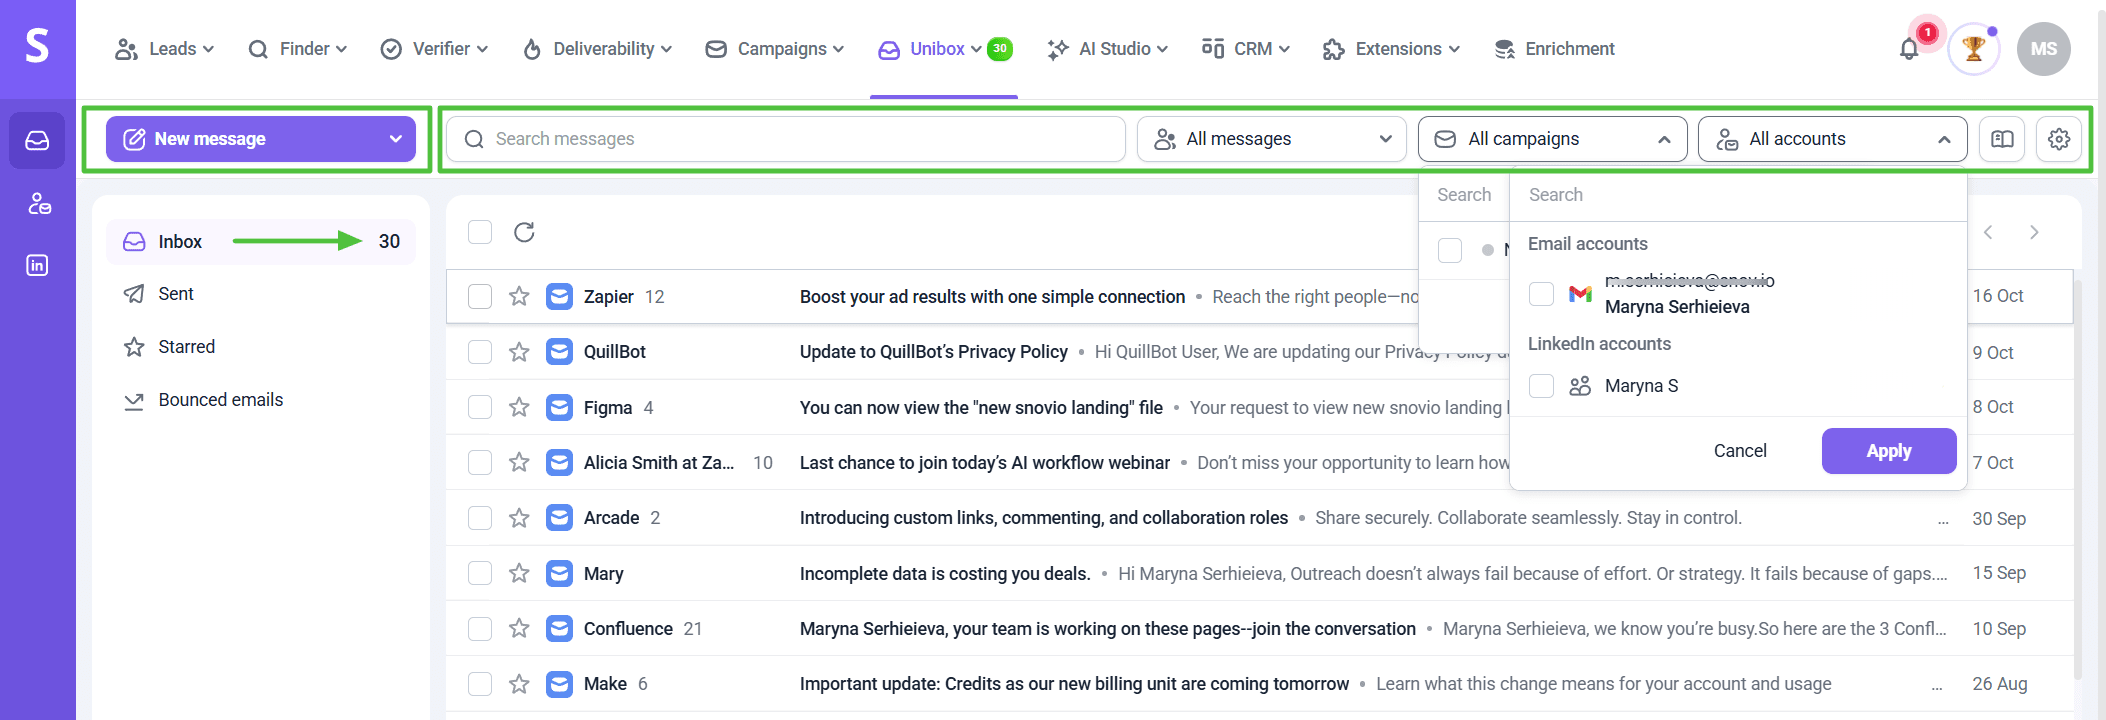
Task: Check the Maryna Serhieieva Gmail account checkbox
Action: 1541,294
